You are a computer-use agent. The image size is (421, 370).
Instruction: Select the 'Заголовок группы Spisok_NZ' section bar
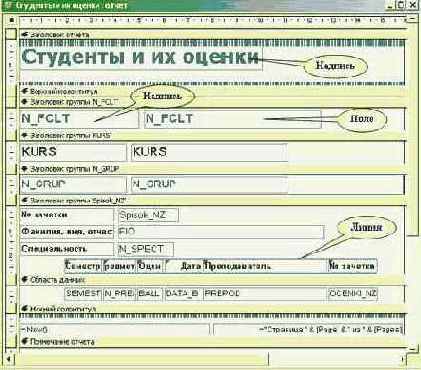point(213,201)
